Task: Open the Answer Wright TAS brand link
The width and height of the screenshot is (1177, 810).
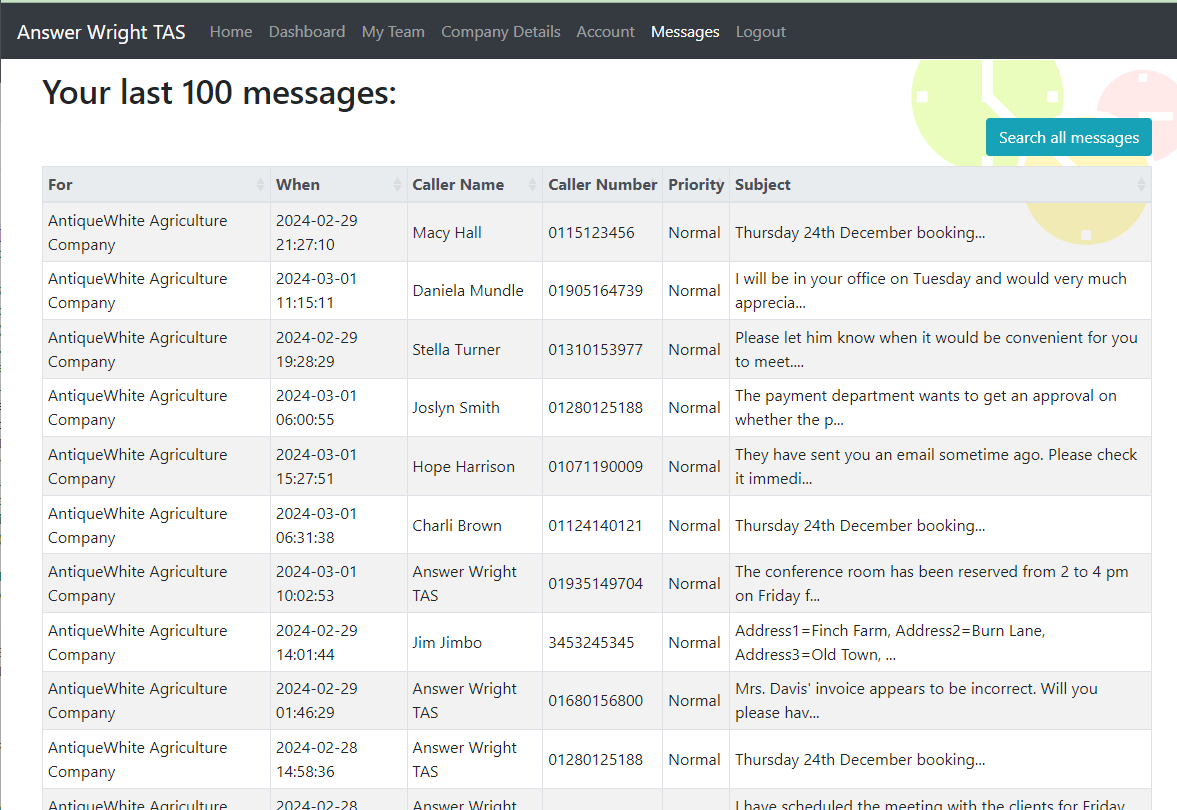Action: pos(101,32)
